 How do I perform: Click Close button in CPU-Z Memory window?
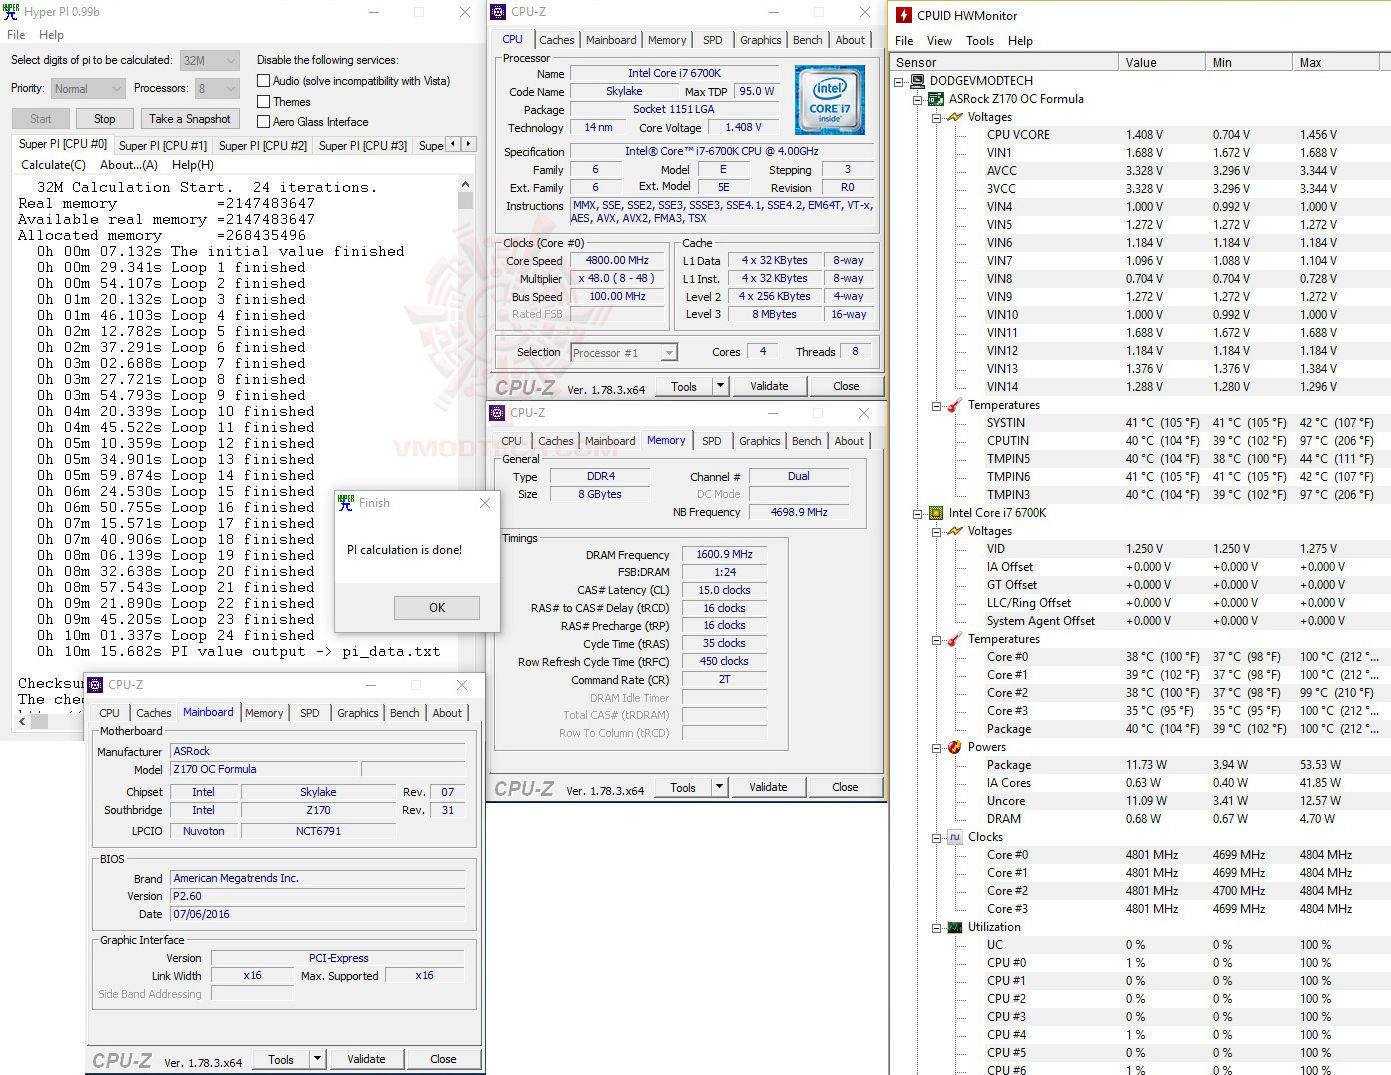(x=845, y=787)
